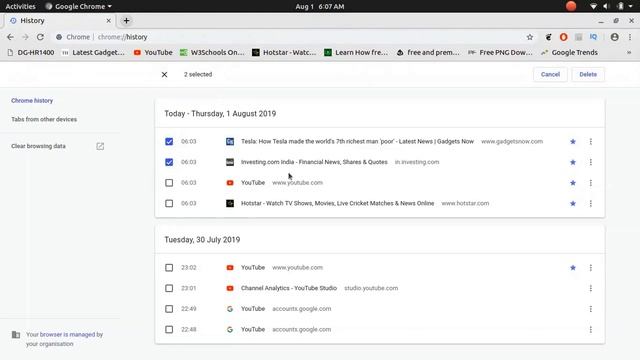Click the address bar showing chrome://history
Image resolution: width=640 pixels, height=360 pixels.
(286, 37)
